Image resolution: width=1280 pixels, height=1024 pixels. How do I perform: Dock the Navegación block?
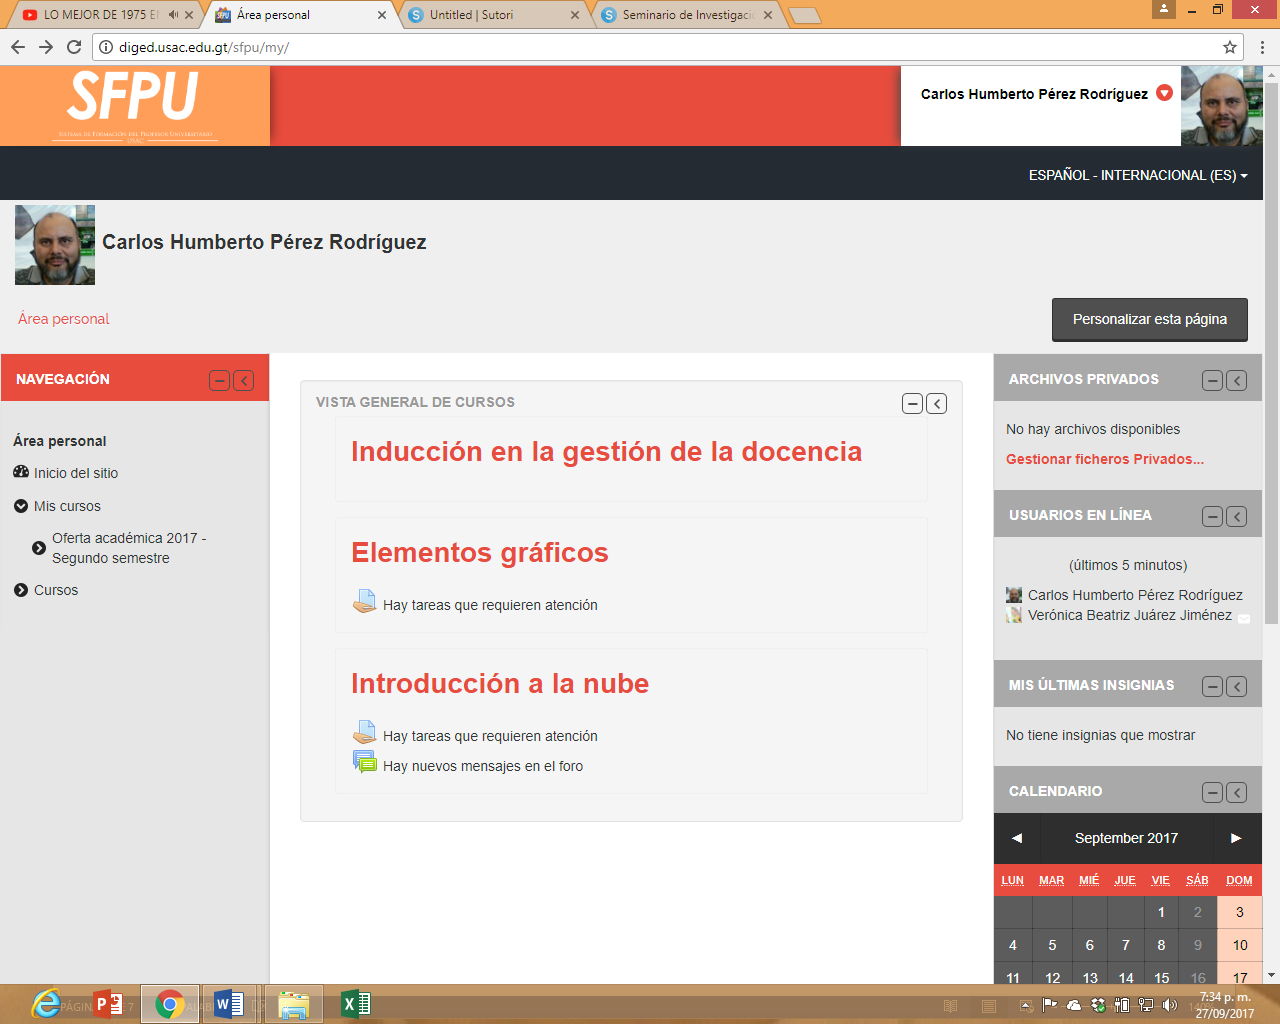tap(243, 380)
